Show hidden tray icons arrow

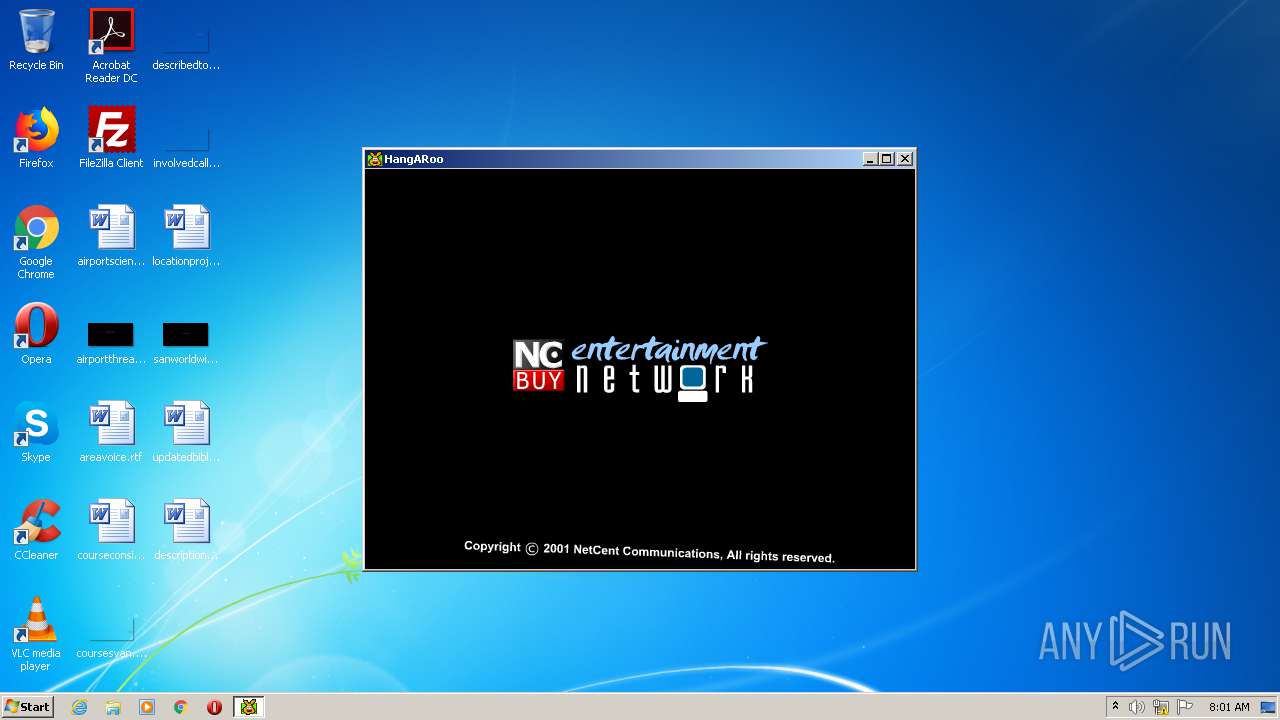pyautogui.click(x=1115, y=707)
